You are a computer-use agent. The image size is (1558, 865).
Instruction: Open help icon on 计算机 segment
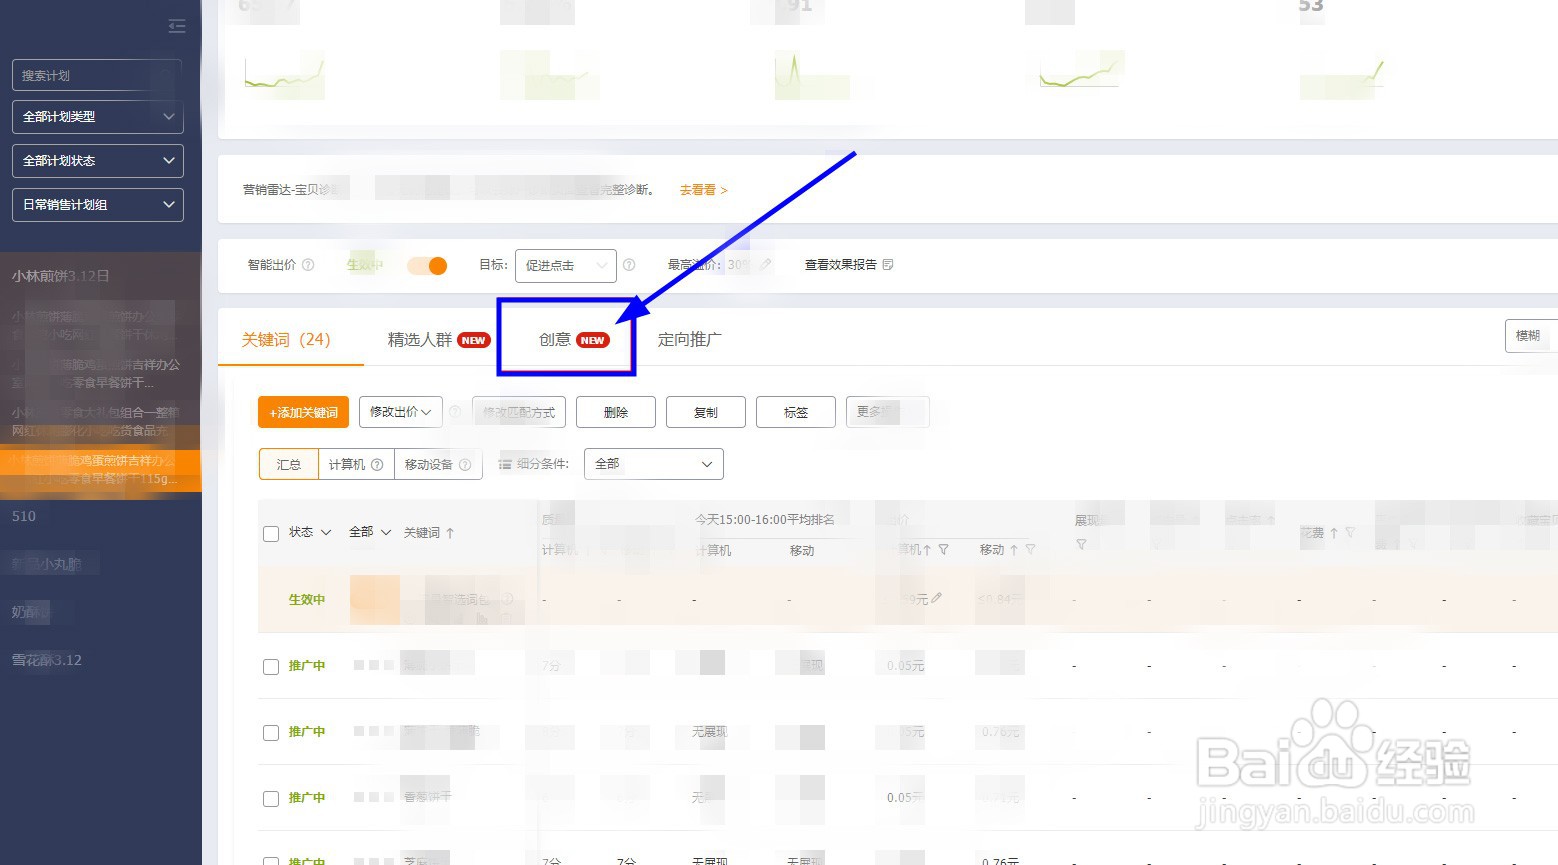click(377, 465)
